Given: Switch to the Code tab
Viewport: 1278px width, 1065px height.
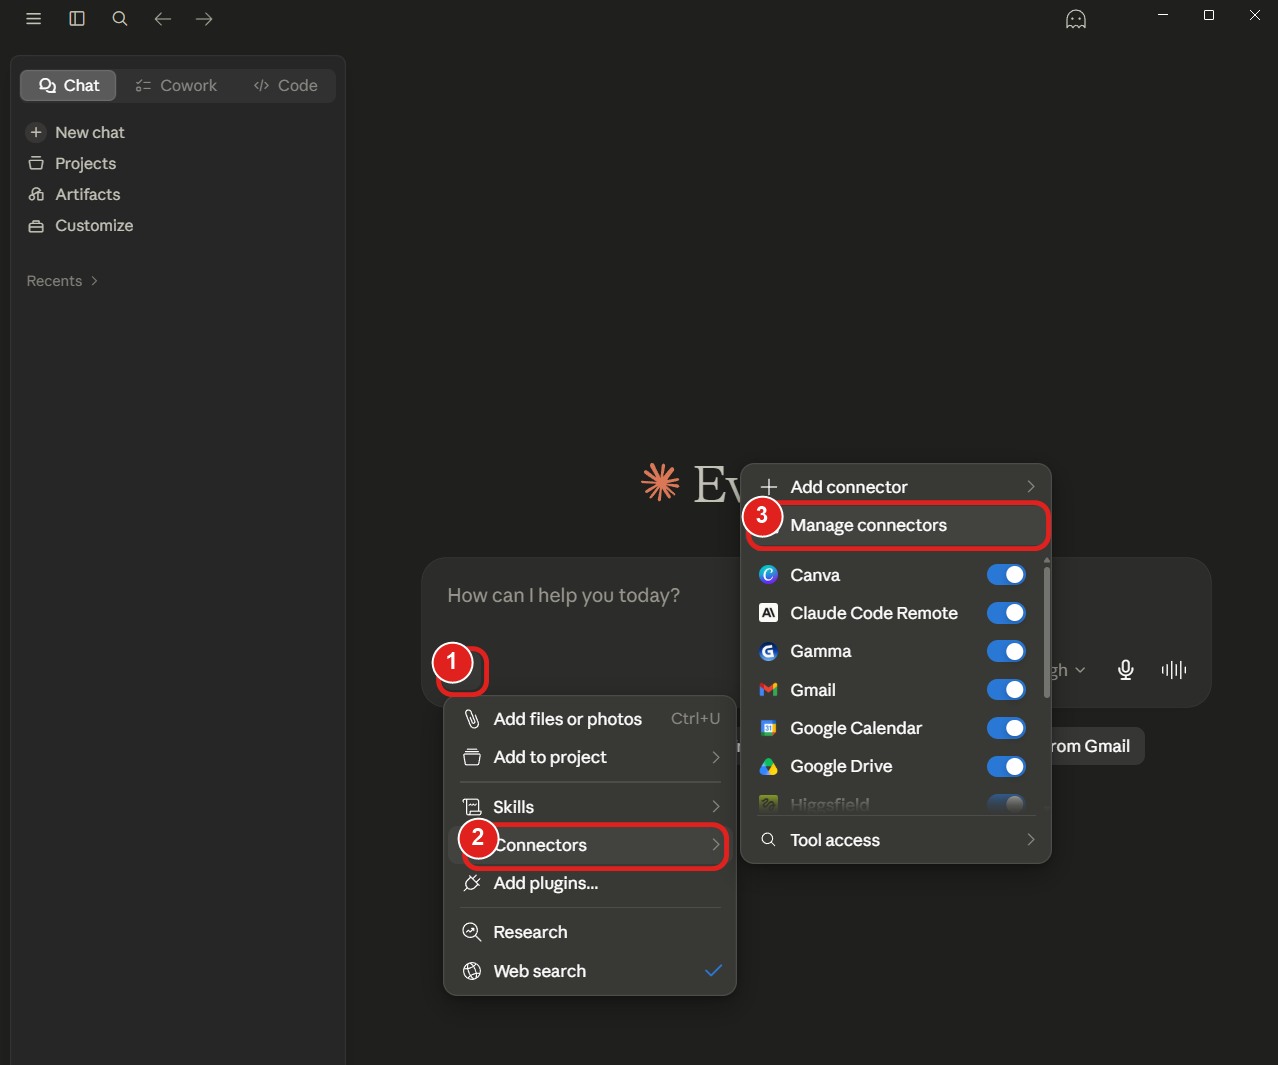Looking at the screenshot, I should click(285, 86).
